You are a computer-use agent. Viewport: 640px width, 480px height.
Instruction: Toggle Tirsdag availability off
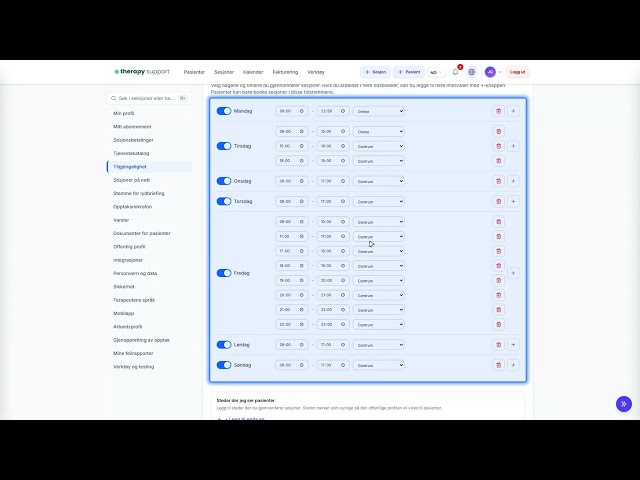click(224, 146)
